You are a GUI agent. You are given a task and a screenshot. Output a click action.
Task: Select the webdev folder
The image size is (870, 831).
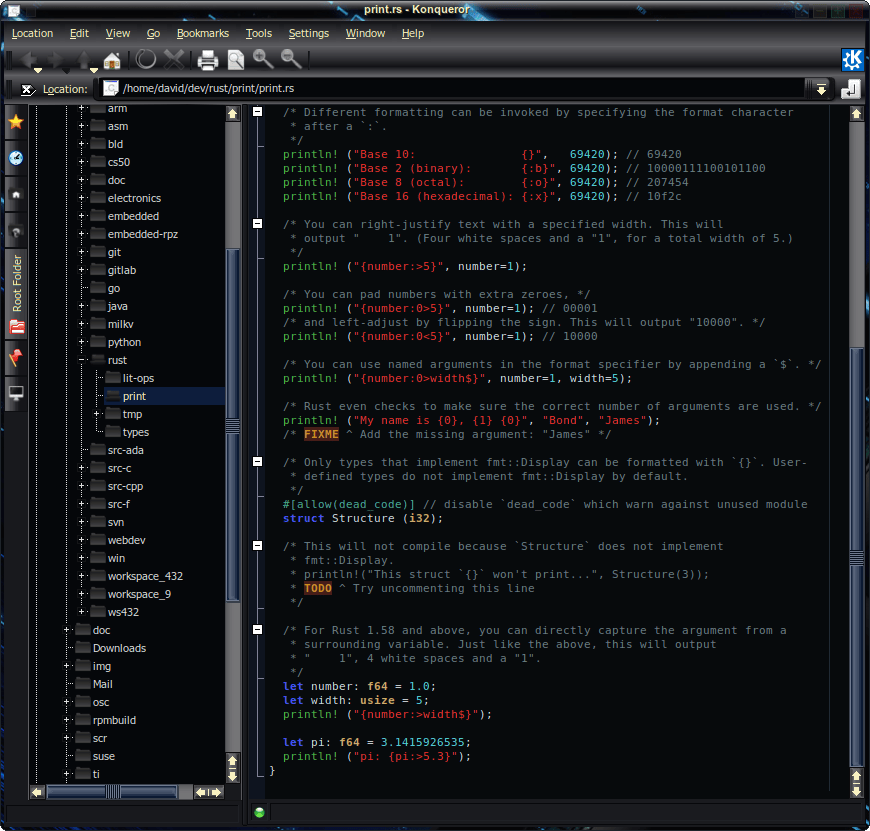point(126,540)
